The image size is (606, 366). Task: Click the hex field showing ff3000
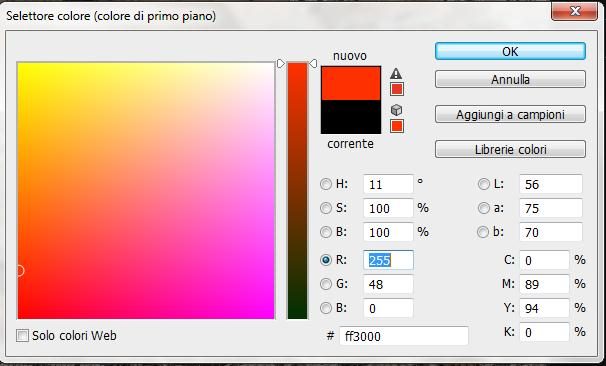(x=404, y=336)
